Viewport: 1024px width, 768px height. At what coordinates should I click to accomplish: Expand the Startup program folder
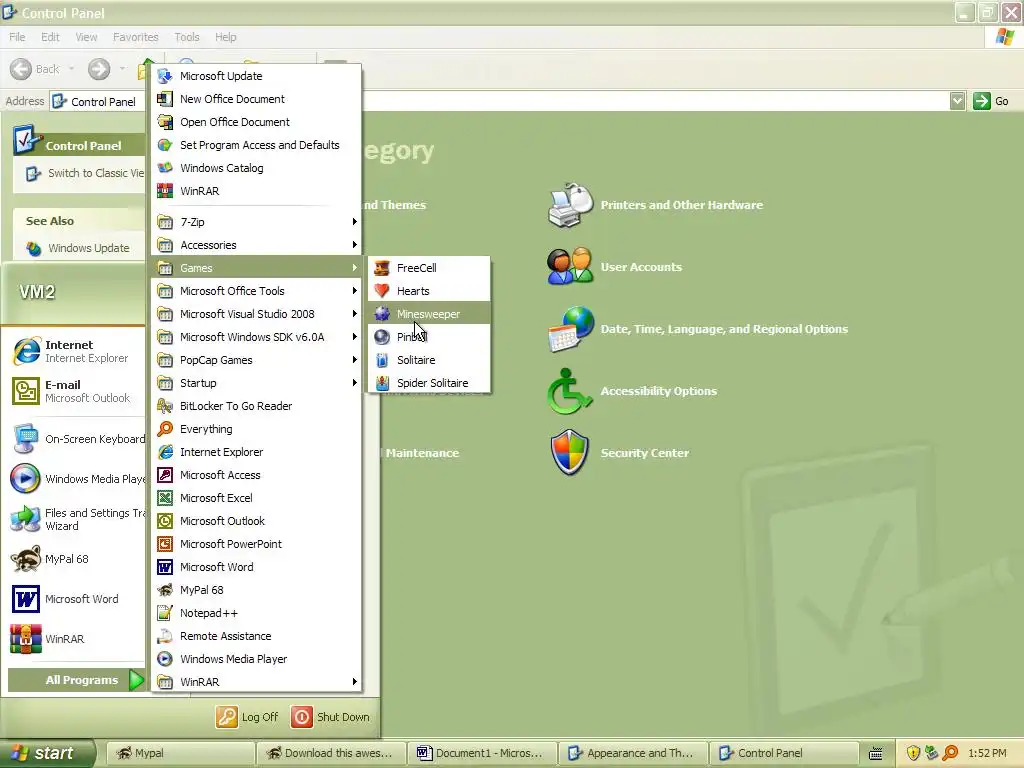click(257, 383)
